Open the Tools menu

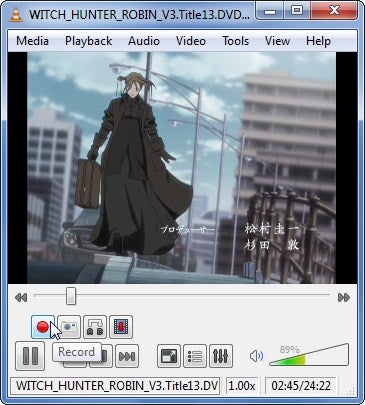coord(236,41)
